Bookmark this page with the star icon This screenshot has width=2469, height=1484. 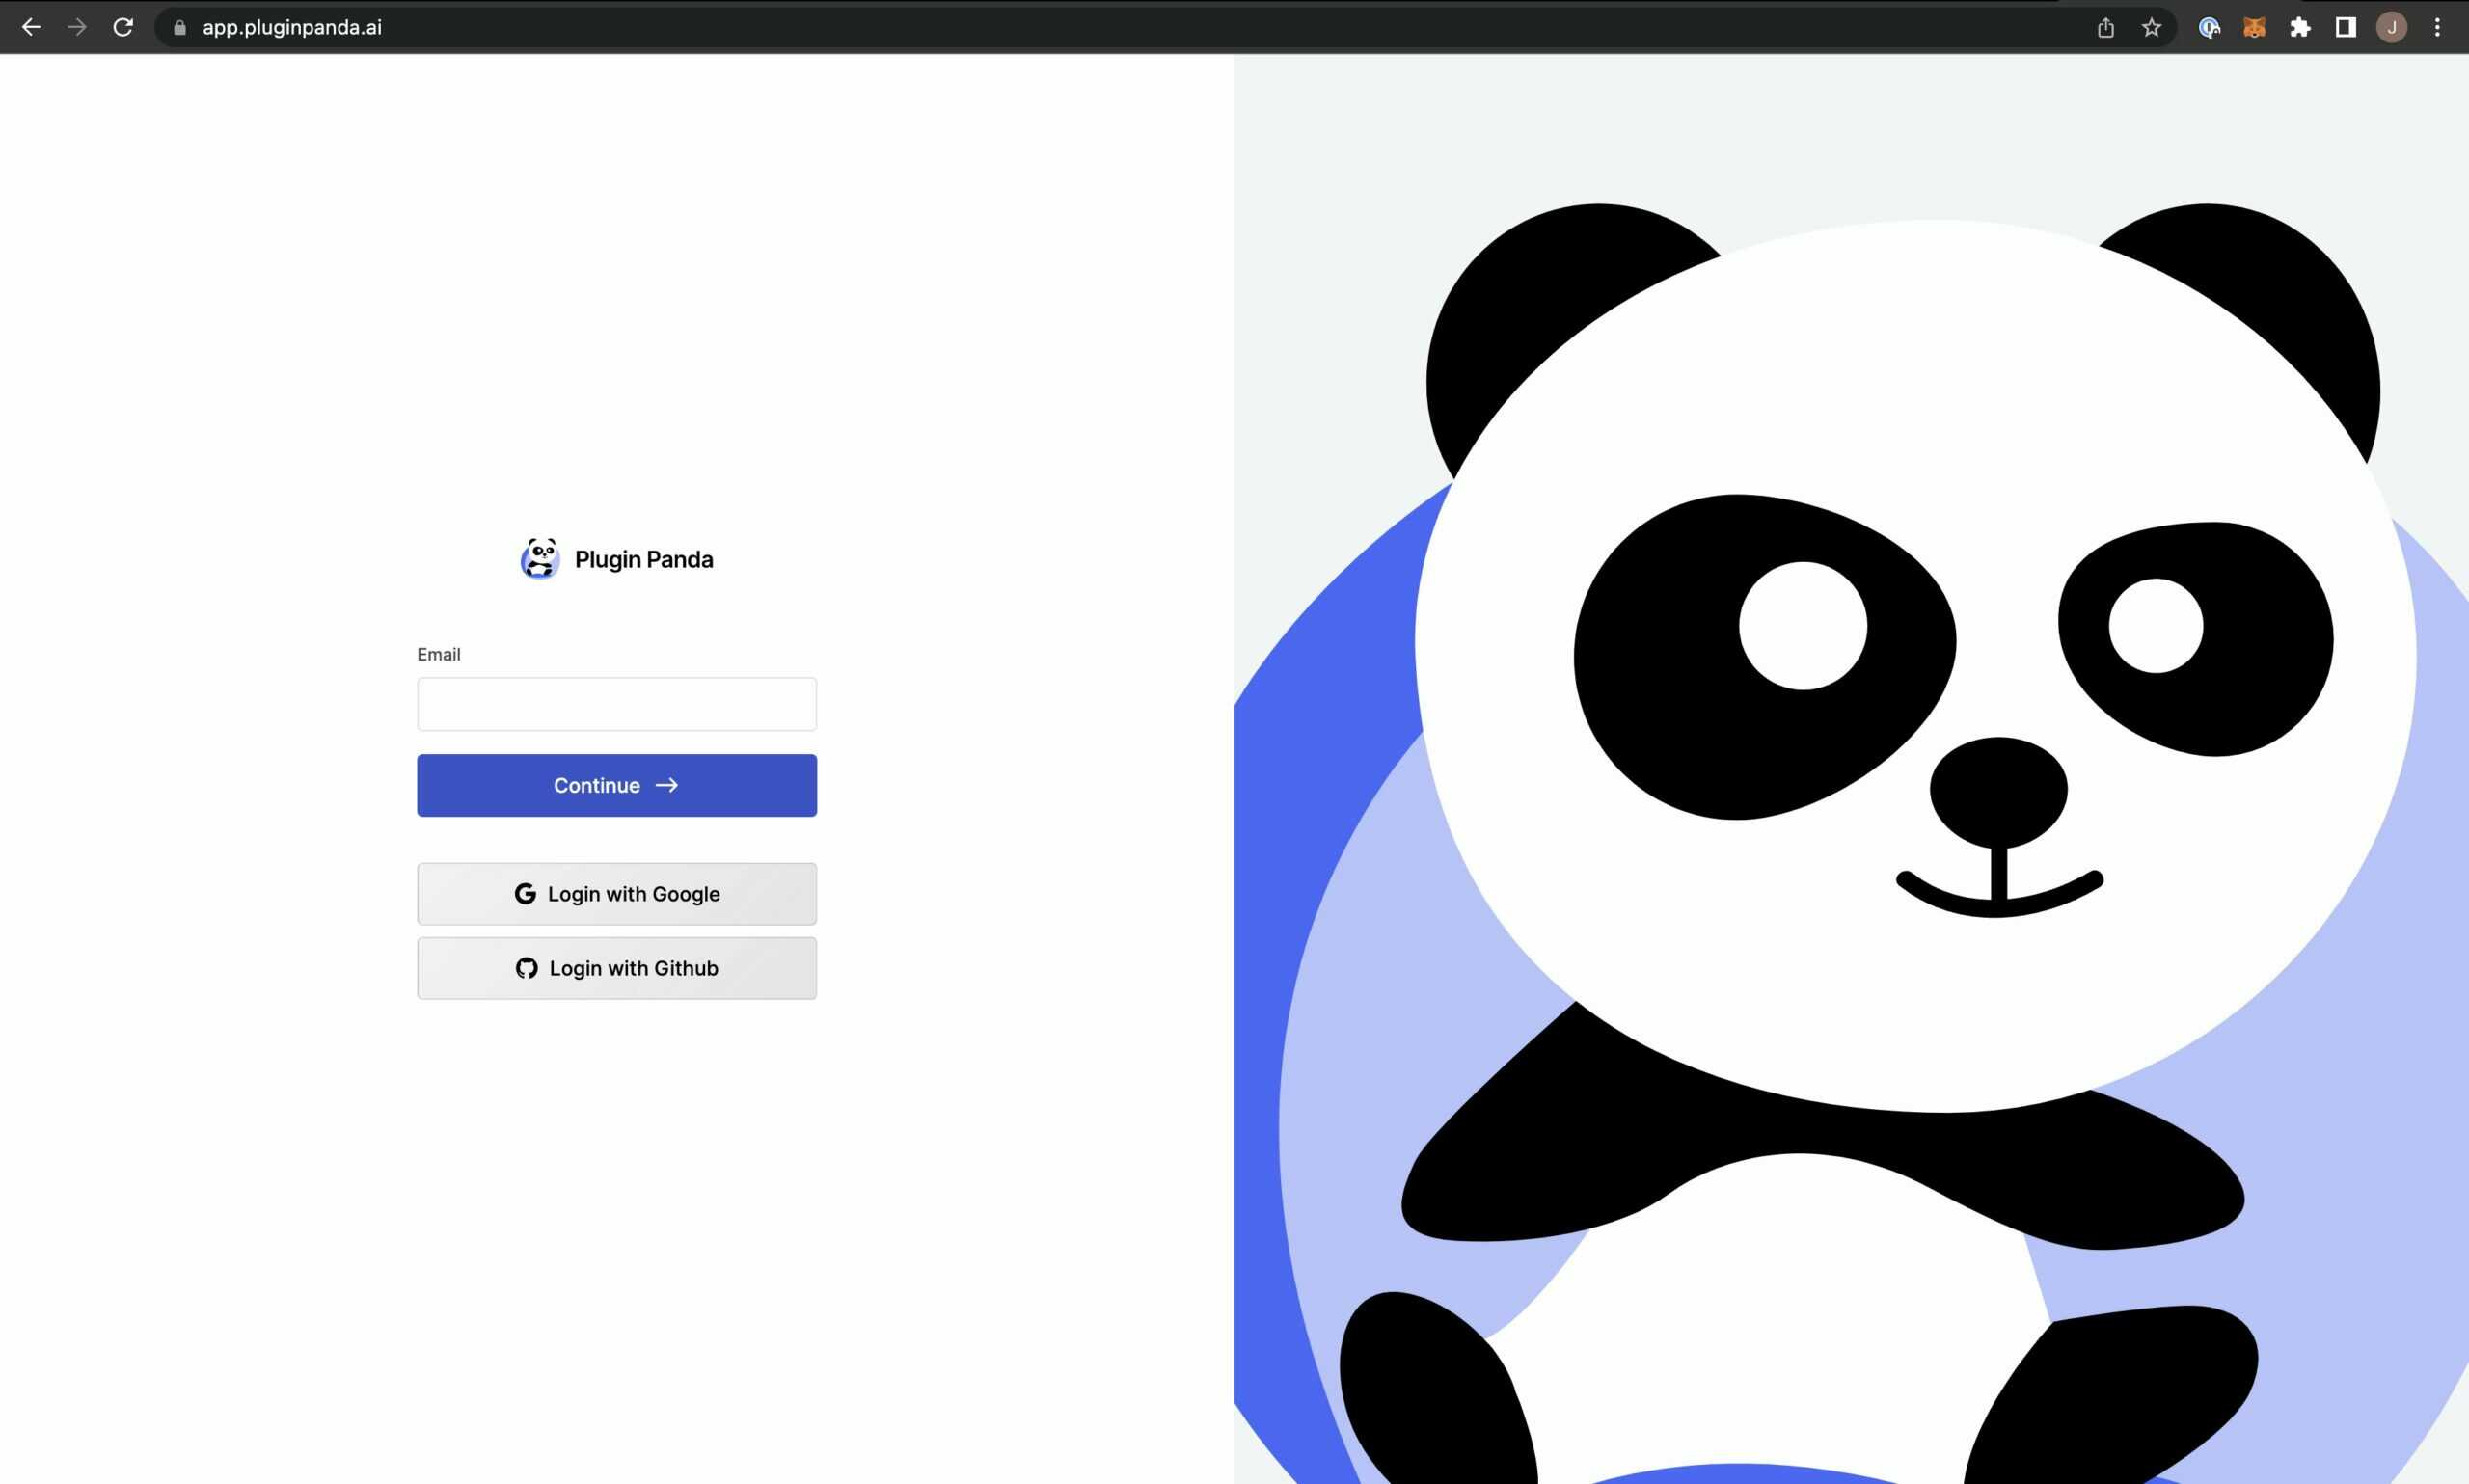pos(2152,27)
